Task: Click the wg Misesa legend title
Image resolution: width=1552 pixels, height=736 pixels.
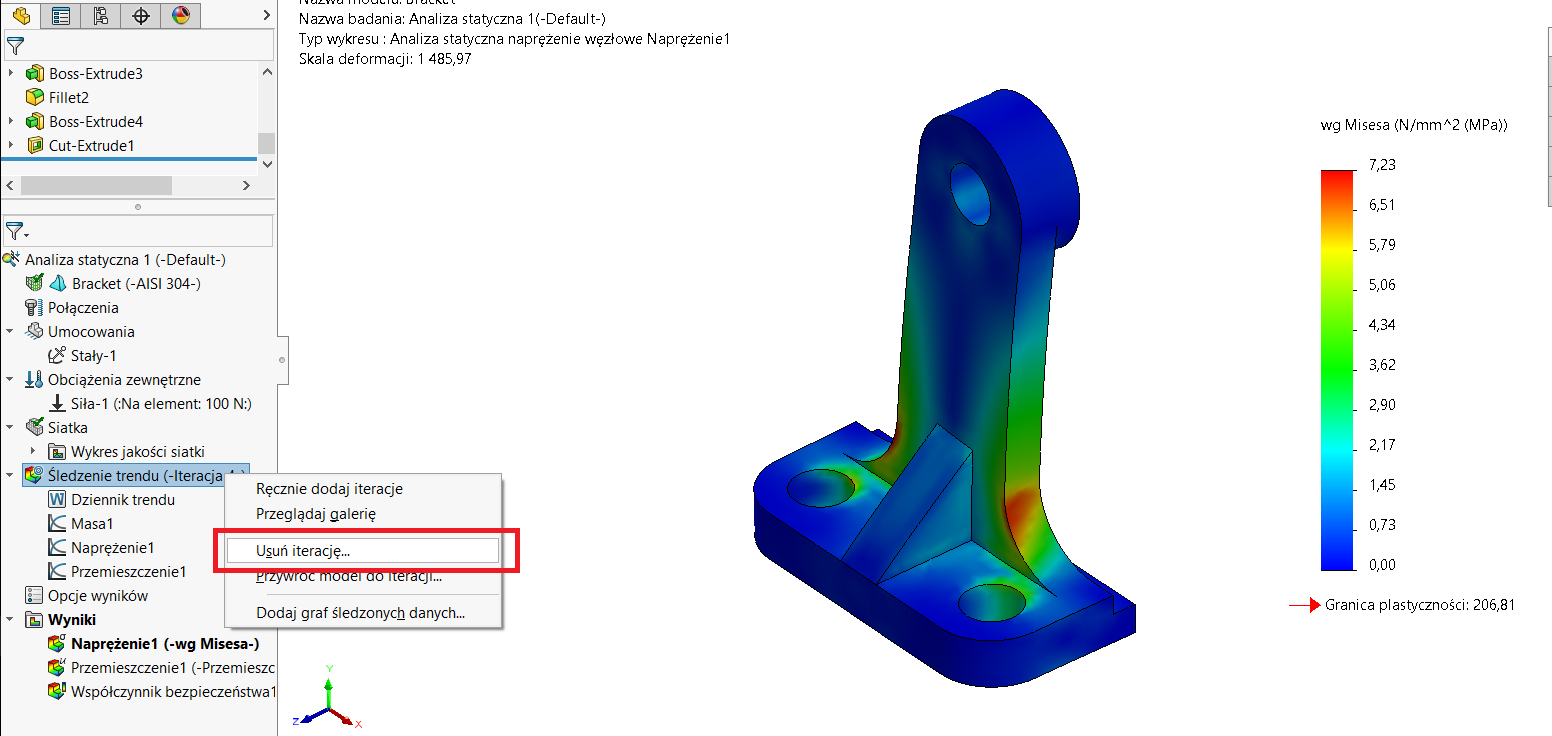Action: (1414, 125)
